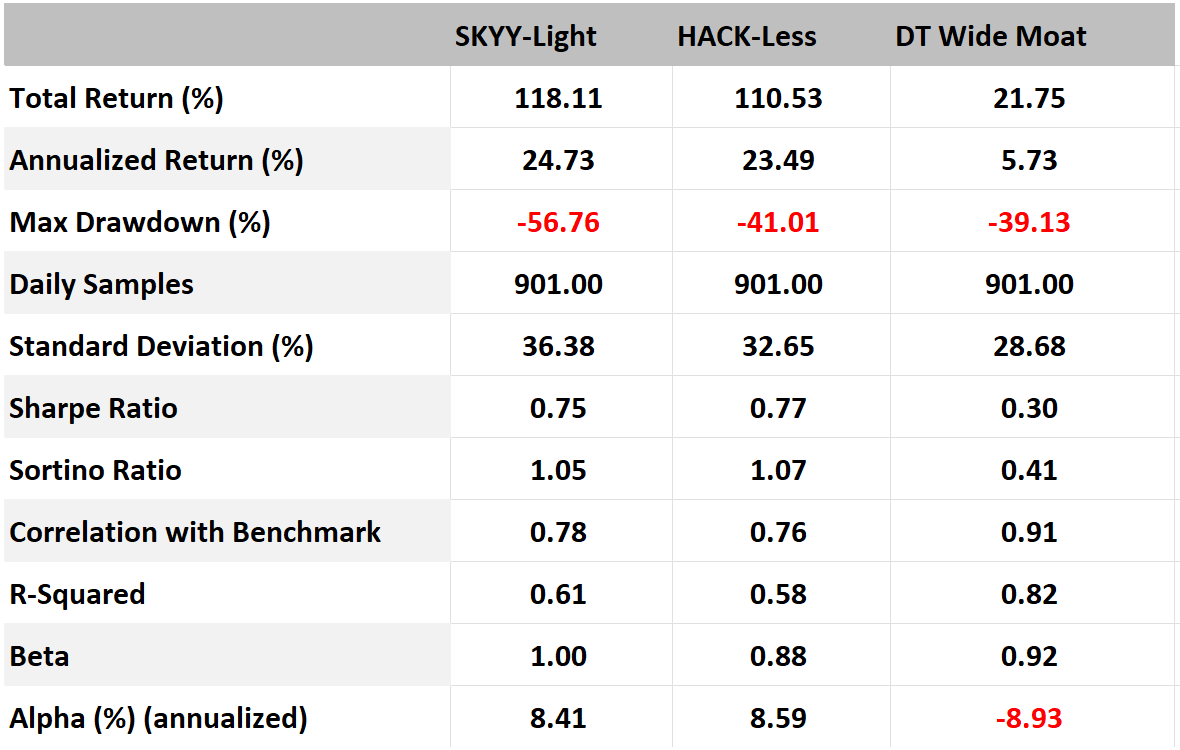Screen dimensions: 1180x750
Task: Select the Sortino Ratio label cell
Action: (95, 470)
